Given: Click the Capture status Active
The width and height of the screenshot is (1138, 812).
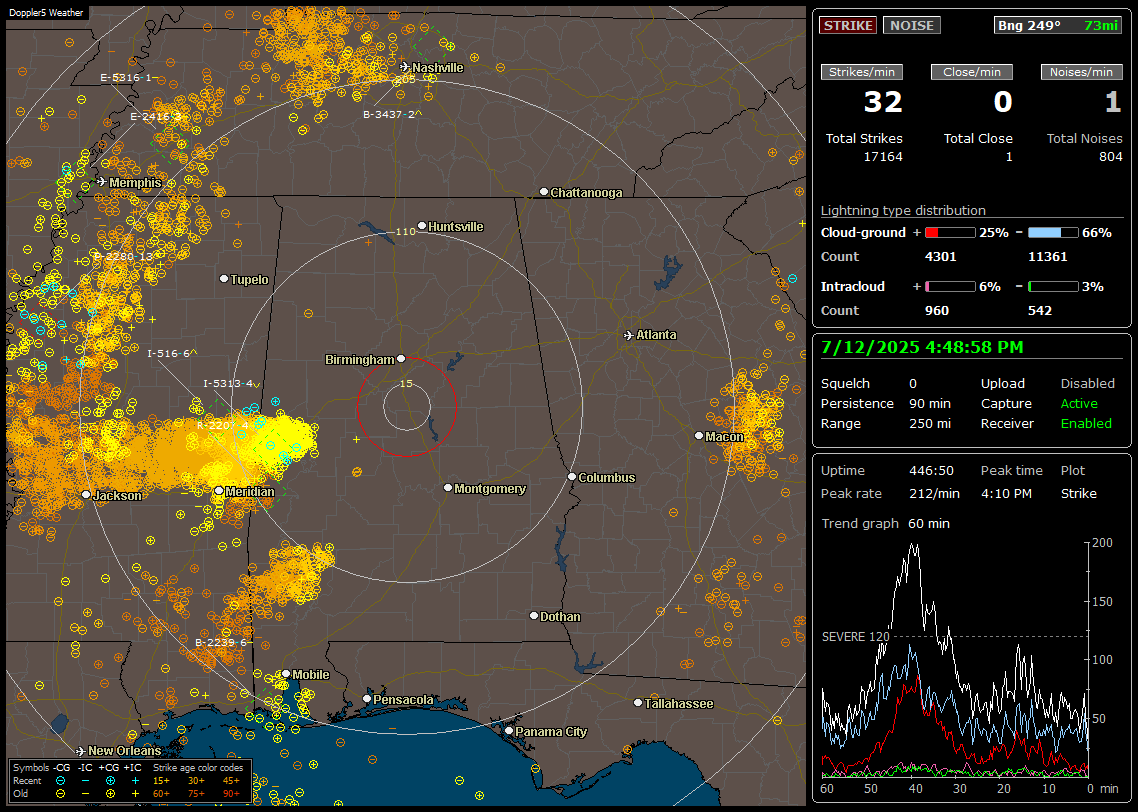Looking at the screenshot, I should pos(1078,403).
